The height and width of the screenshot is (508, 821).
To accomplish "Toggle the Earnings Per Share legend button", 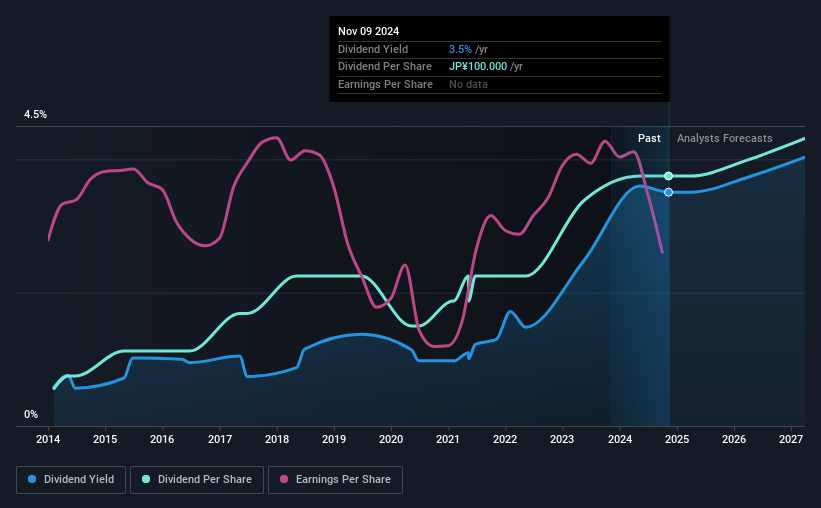I will (335, 480).
